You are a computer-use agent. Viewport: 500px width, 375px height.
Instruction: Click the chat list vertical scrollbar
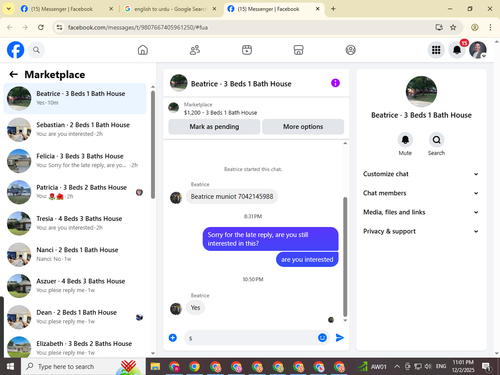[x=153, y=144]
